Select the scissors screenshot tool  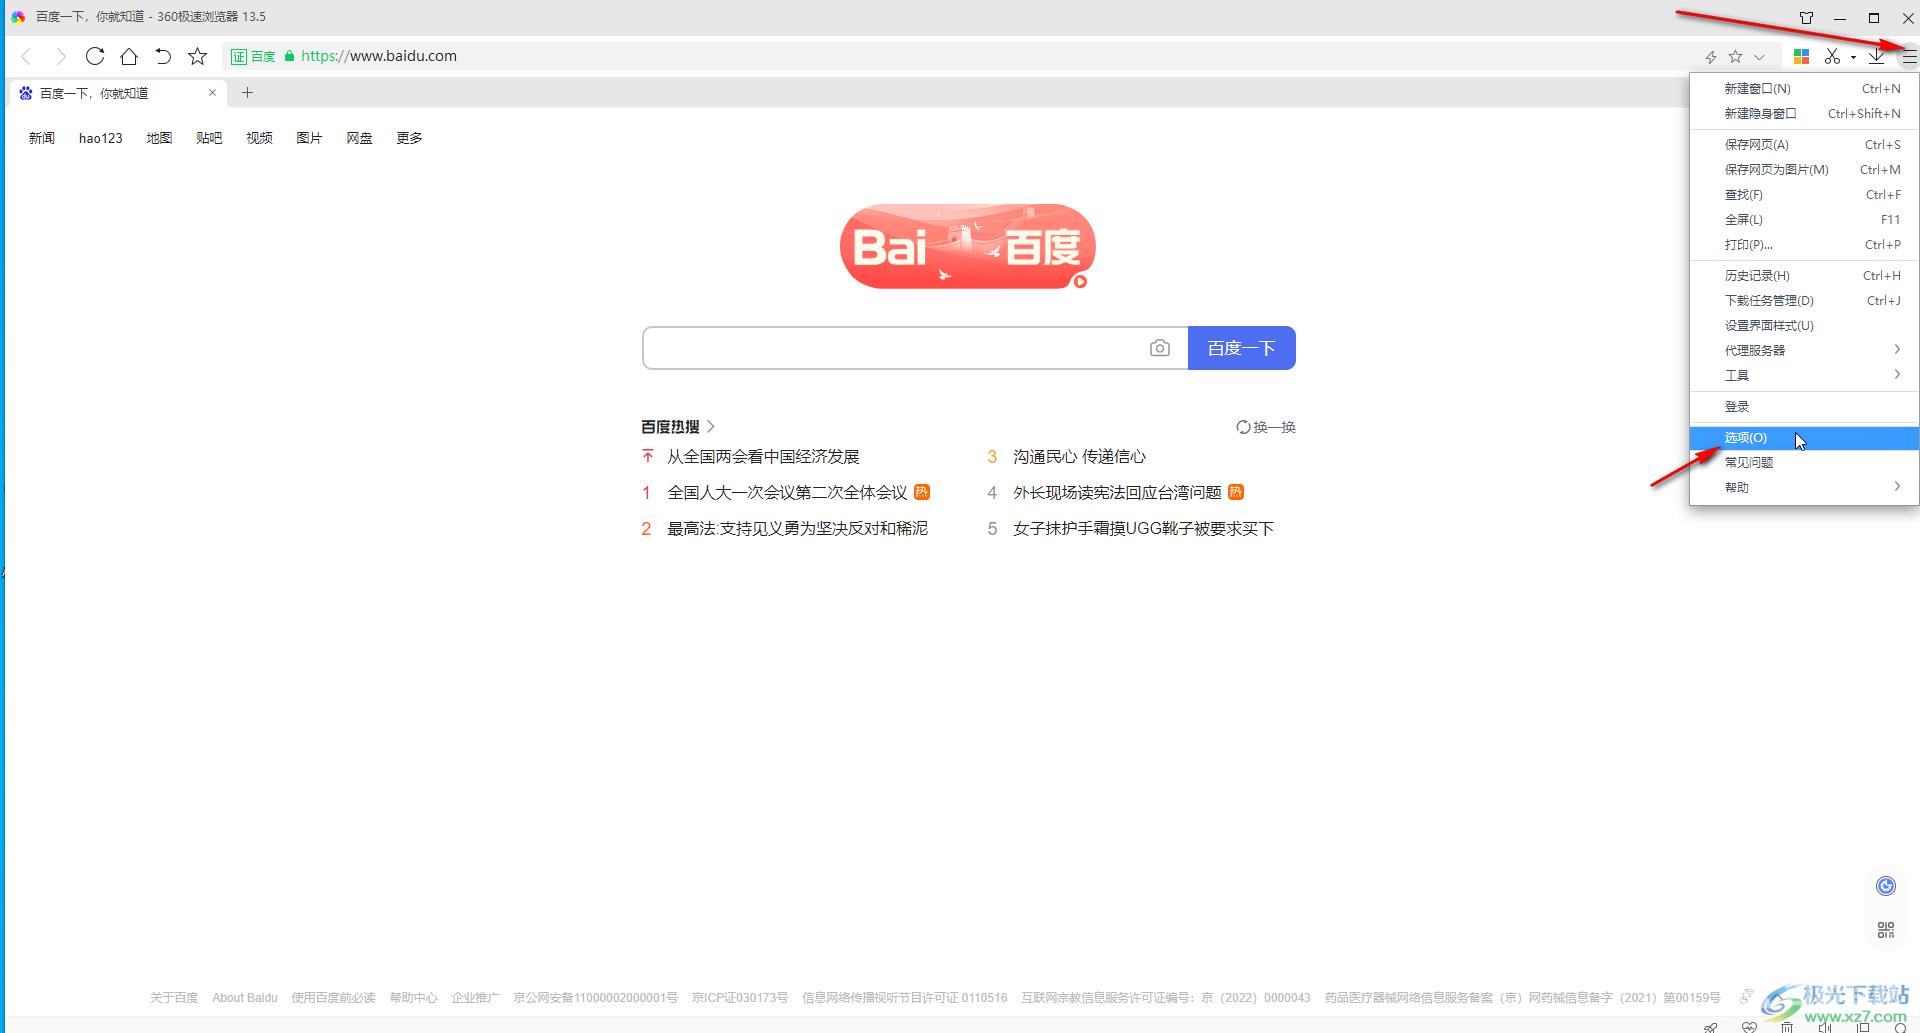click(x=1833, y=56)
